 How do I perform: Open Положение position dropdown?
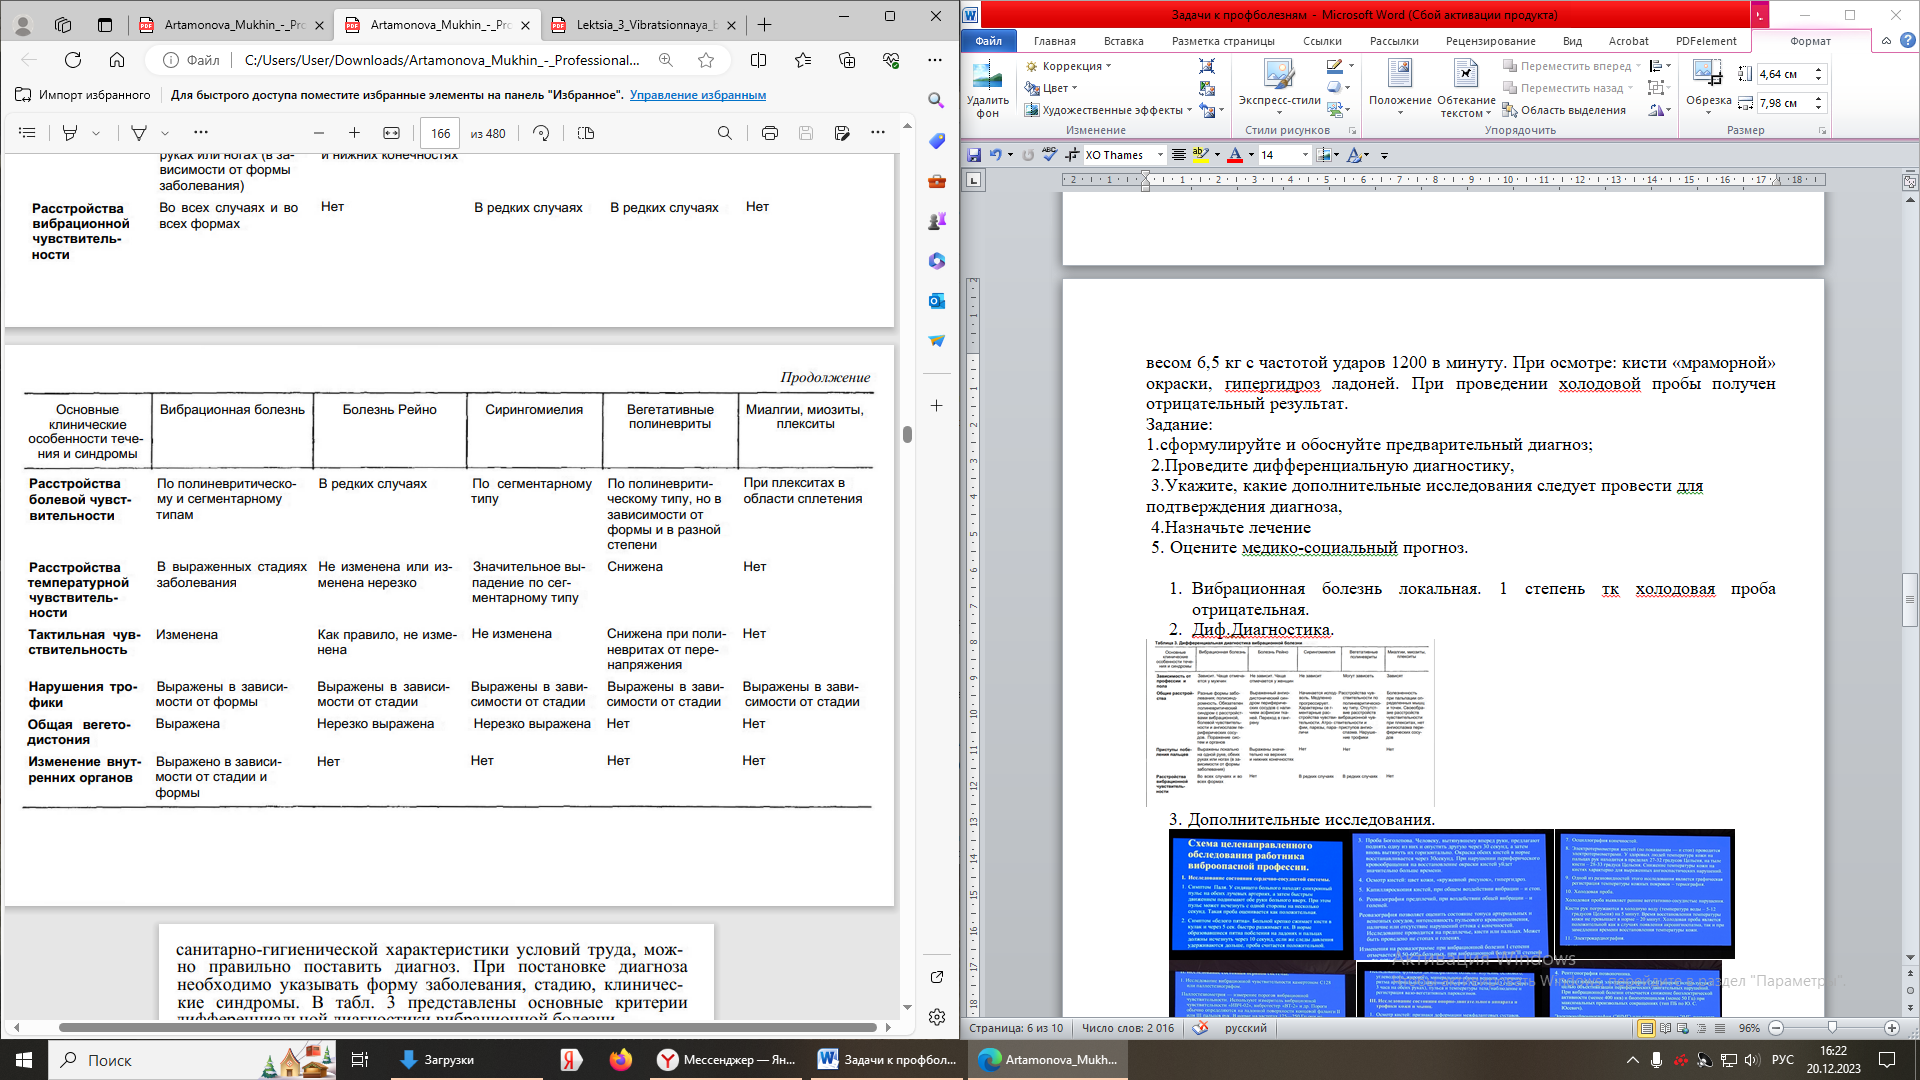point(1400,88)
